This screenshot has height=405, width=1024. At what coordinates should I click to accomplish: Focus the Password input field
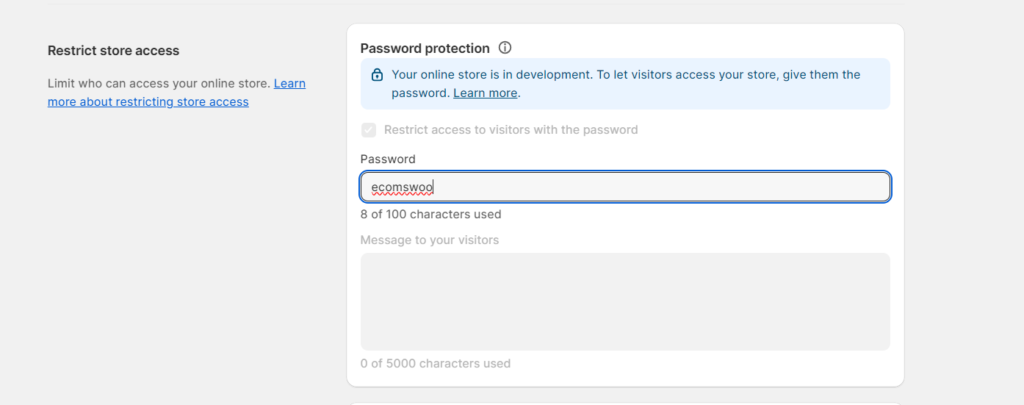click(625, 187)
